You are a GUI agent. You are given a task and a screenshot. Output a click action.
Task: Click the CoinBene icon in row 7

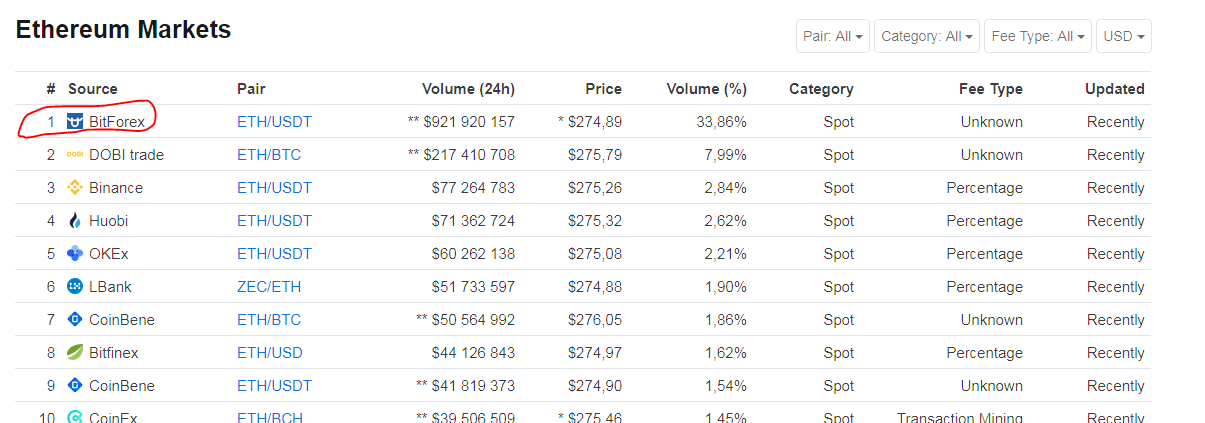coord(75,320)
